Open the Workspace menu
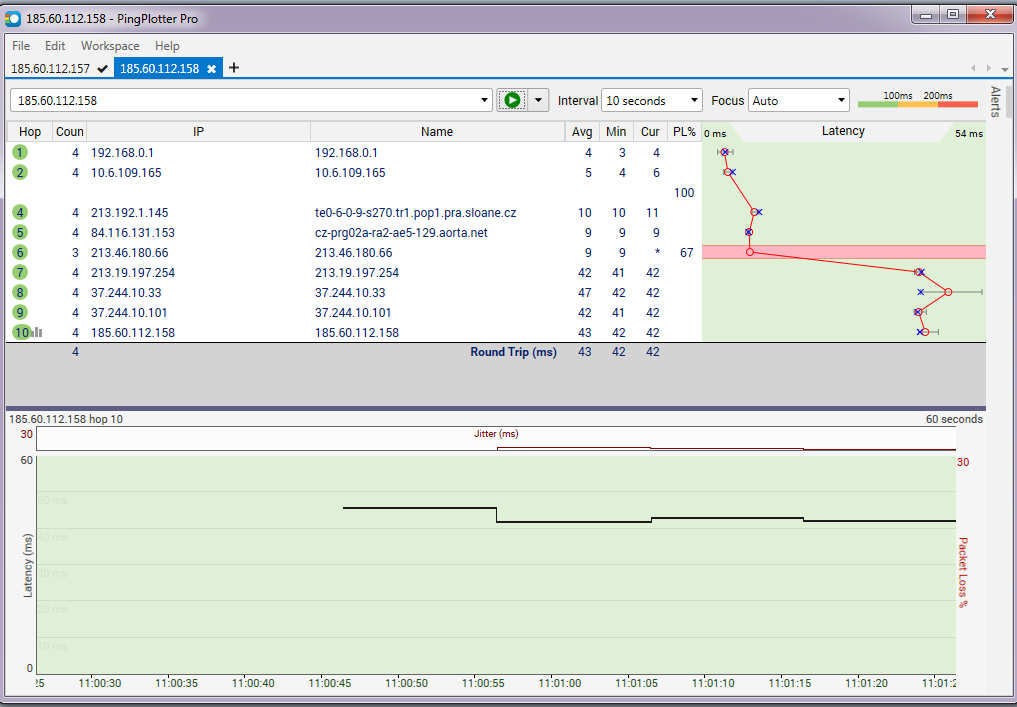1017x707 pixels. coord(110,46)
